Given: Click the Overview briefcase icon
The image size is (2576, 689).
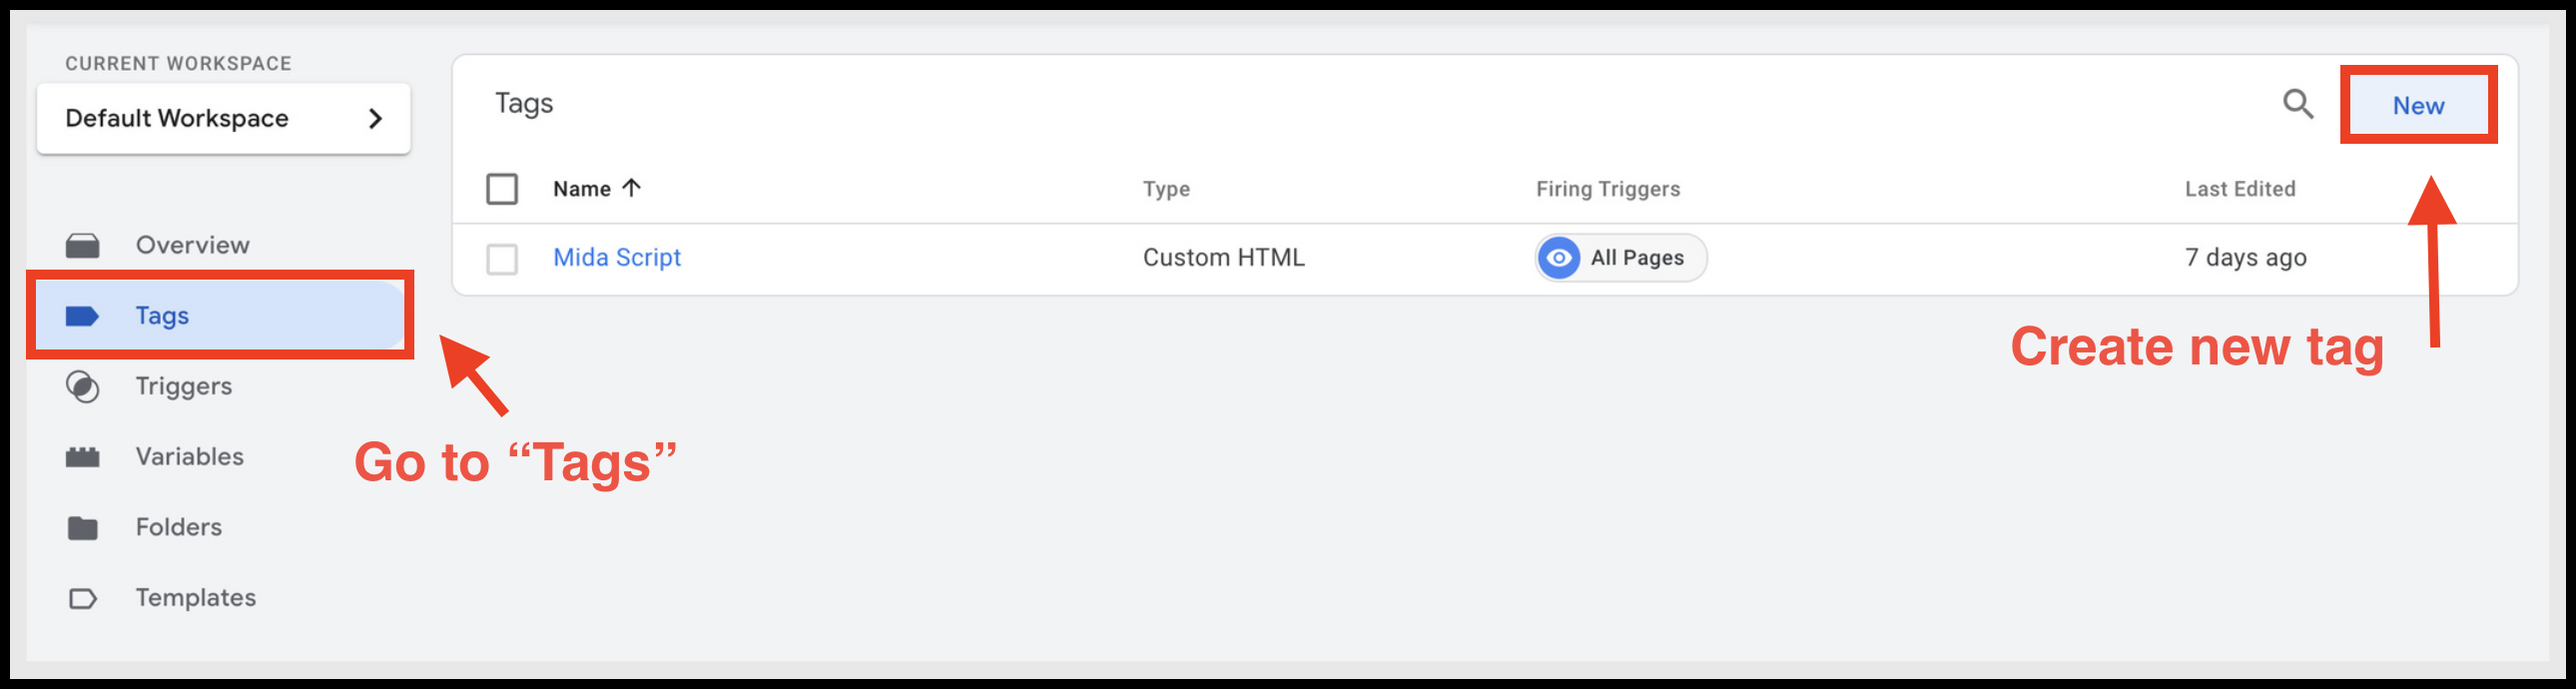Looking at the screenshot, I should point(82,246).
